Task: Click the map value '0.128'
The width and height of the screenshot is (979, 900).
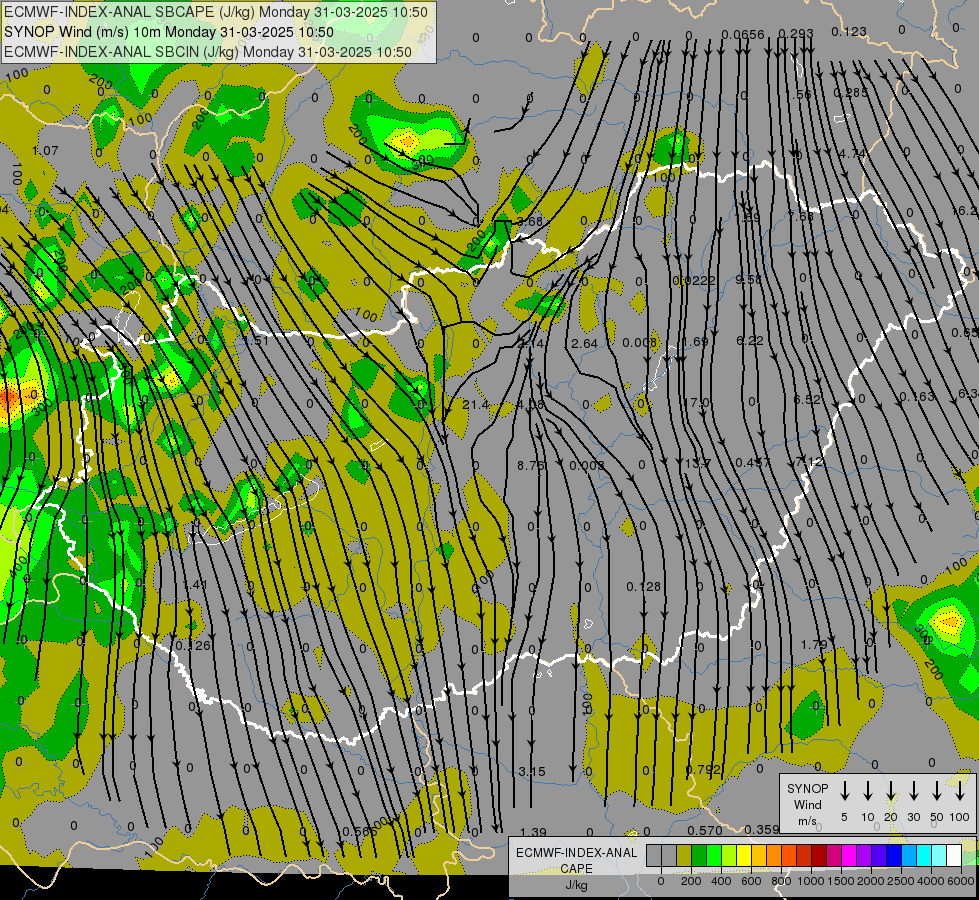Action: pos(644,587)
